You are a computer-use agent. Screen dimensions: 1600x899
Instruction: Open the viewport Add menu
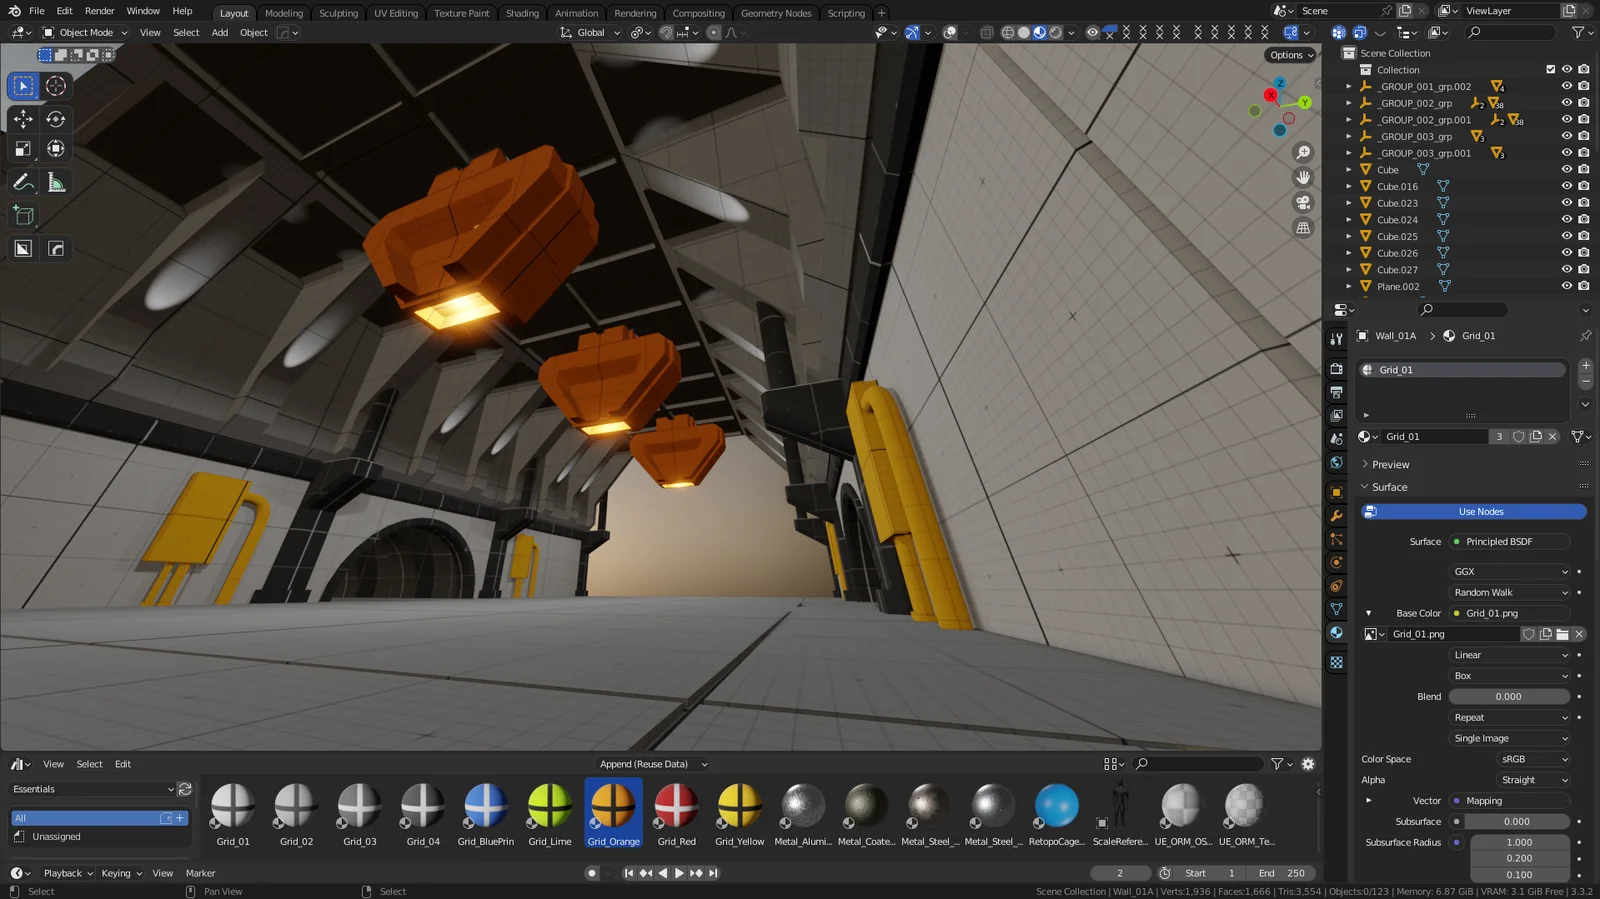[219, 33]
